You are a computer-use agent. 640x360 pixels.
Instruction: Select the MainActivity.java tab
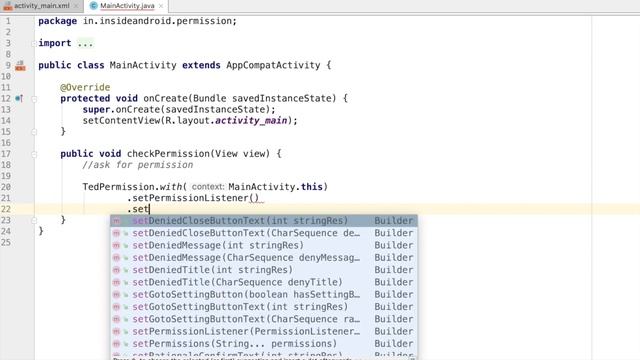(127, 6)
